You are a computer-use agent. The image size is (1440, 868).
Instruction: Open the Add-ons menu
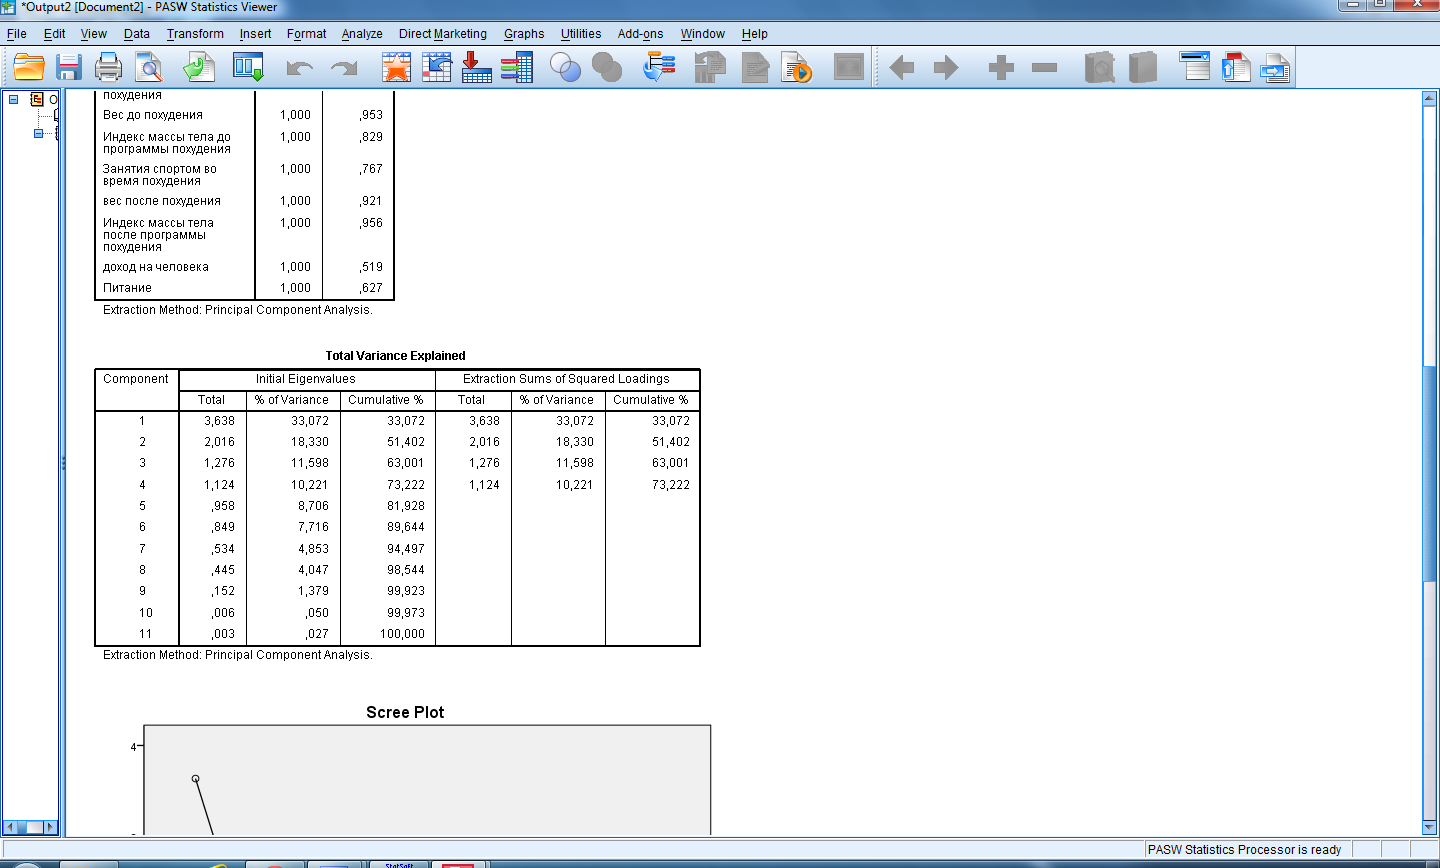tap(641, 34)
